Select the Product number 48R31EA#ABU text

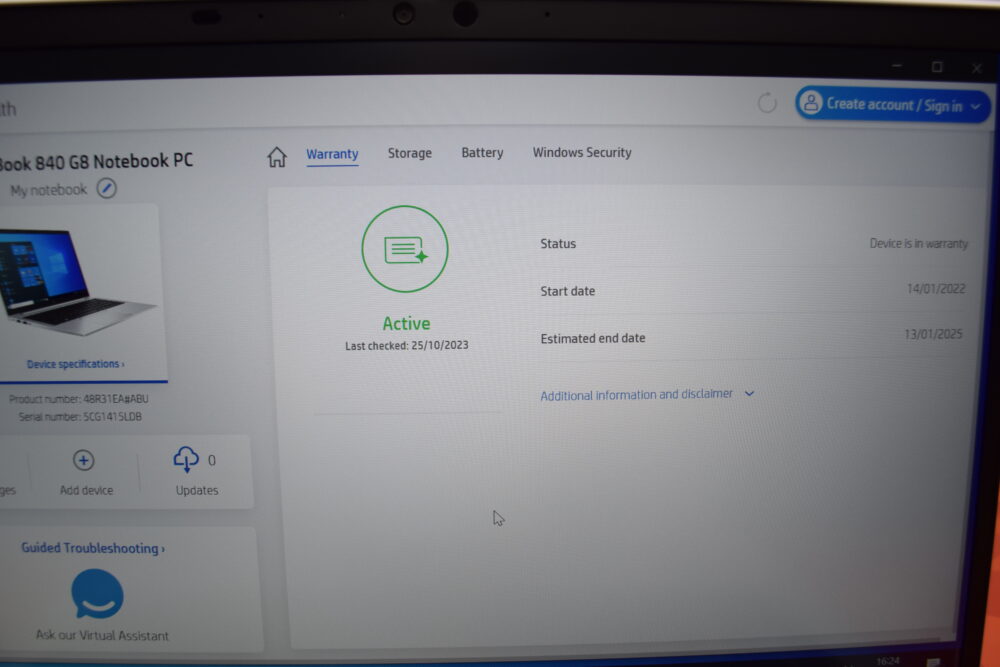[x=78, y=399]
